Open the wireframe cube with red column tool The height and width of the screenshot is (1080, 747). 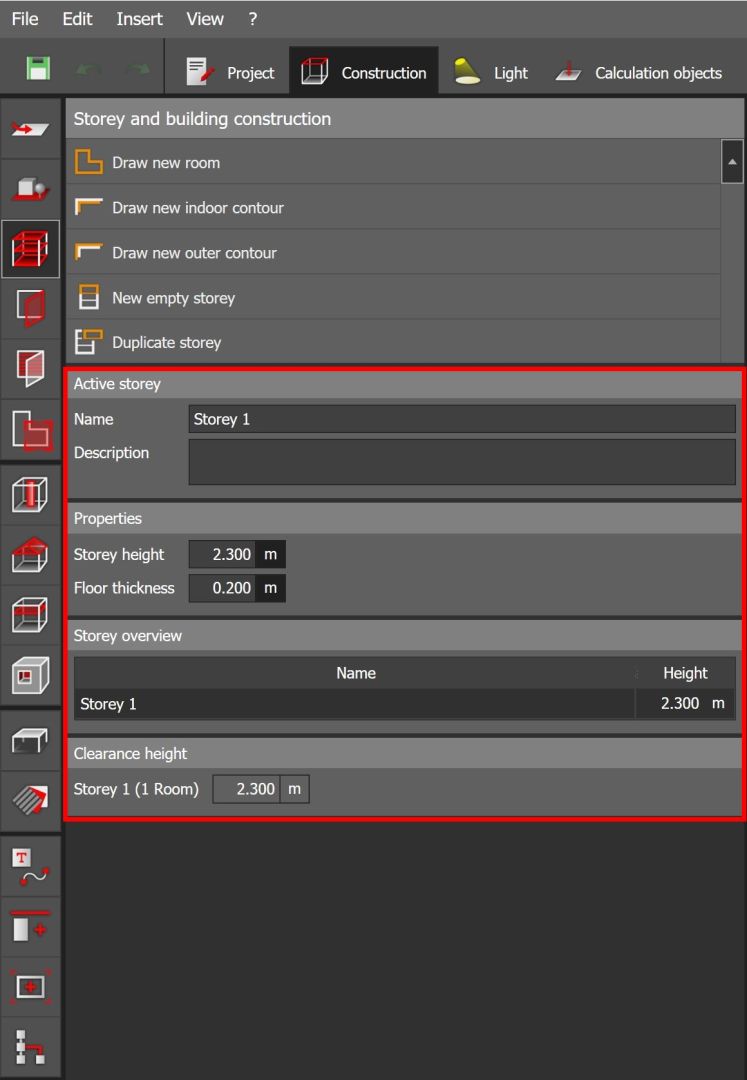[30, 495]
